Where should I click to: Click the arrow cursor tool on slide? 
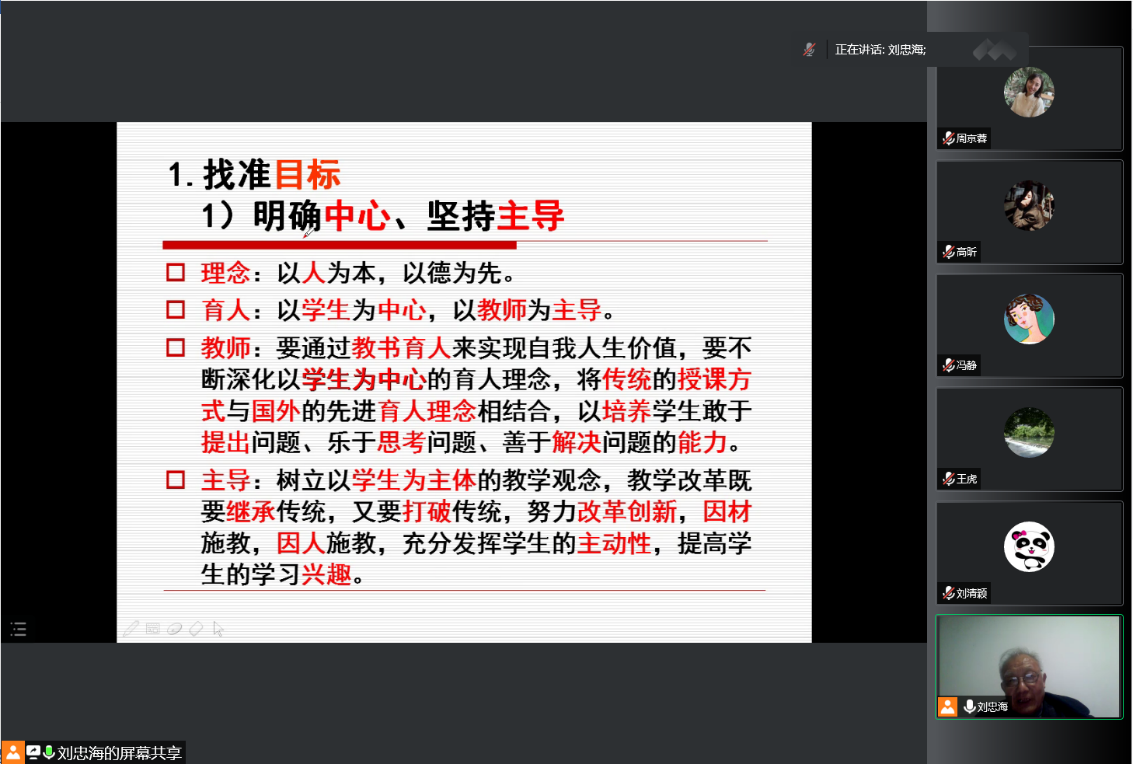(x=218, y=628)
